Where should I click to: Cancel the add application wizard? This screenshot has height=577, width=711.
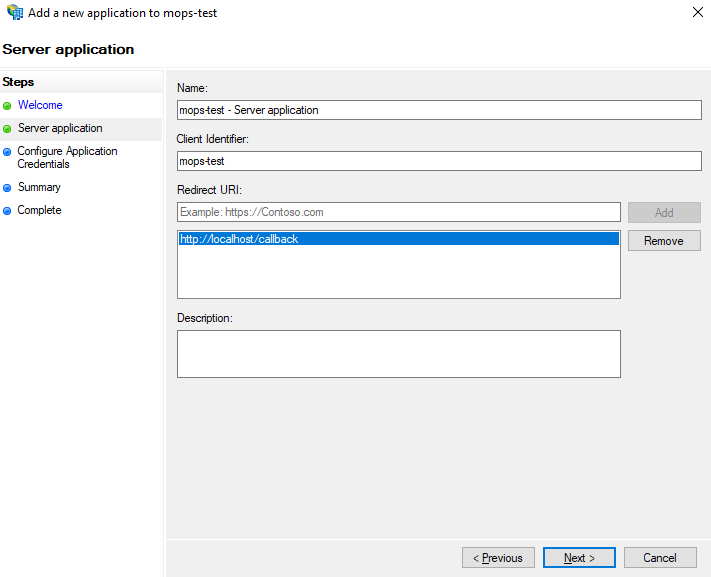[x=660, y=558]
